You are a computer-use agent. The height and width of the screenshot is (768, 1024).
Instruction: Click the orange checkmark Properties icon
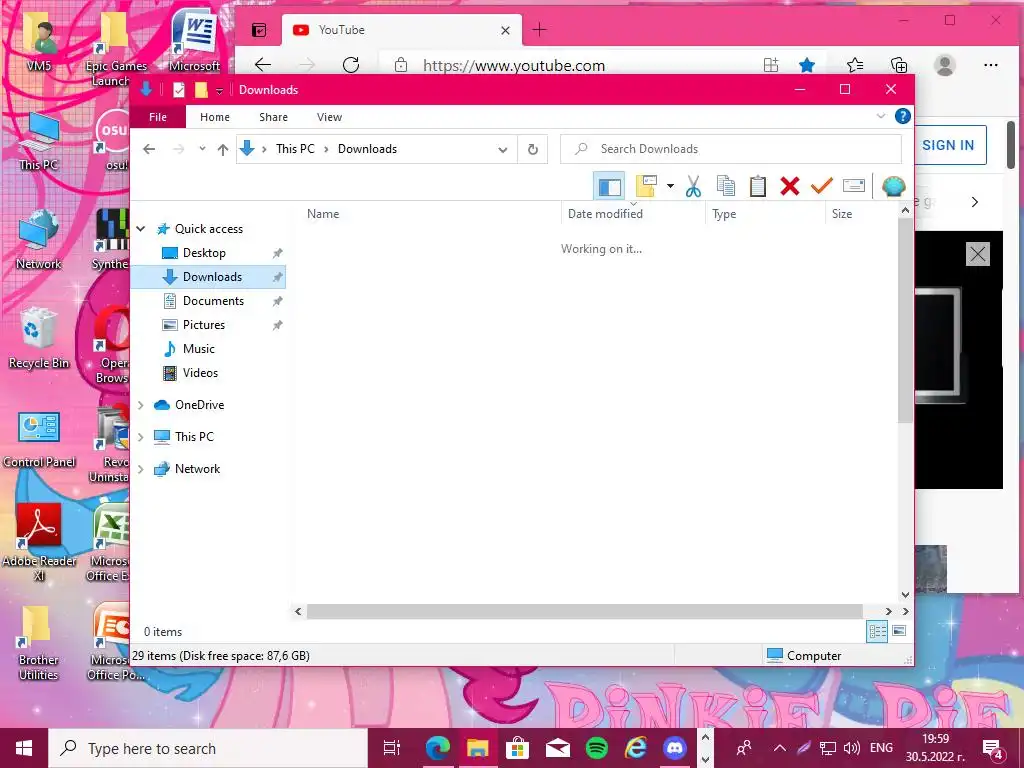(821, 186)
